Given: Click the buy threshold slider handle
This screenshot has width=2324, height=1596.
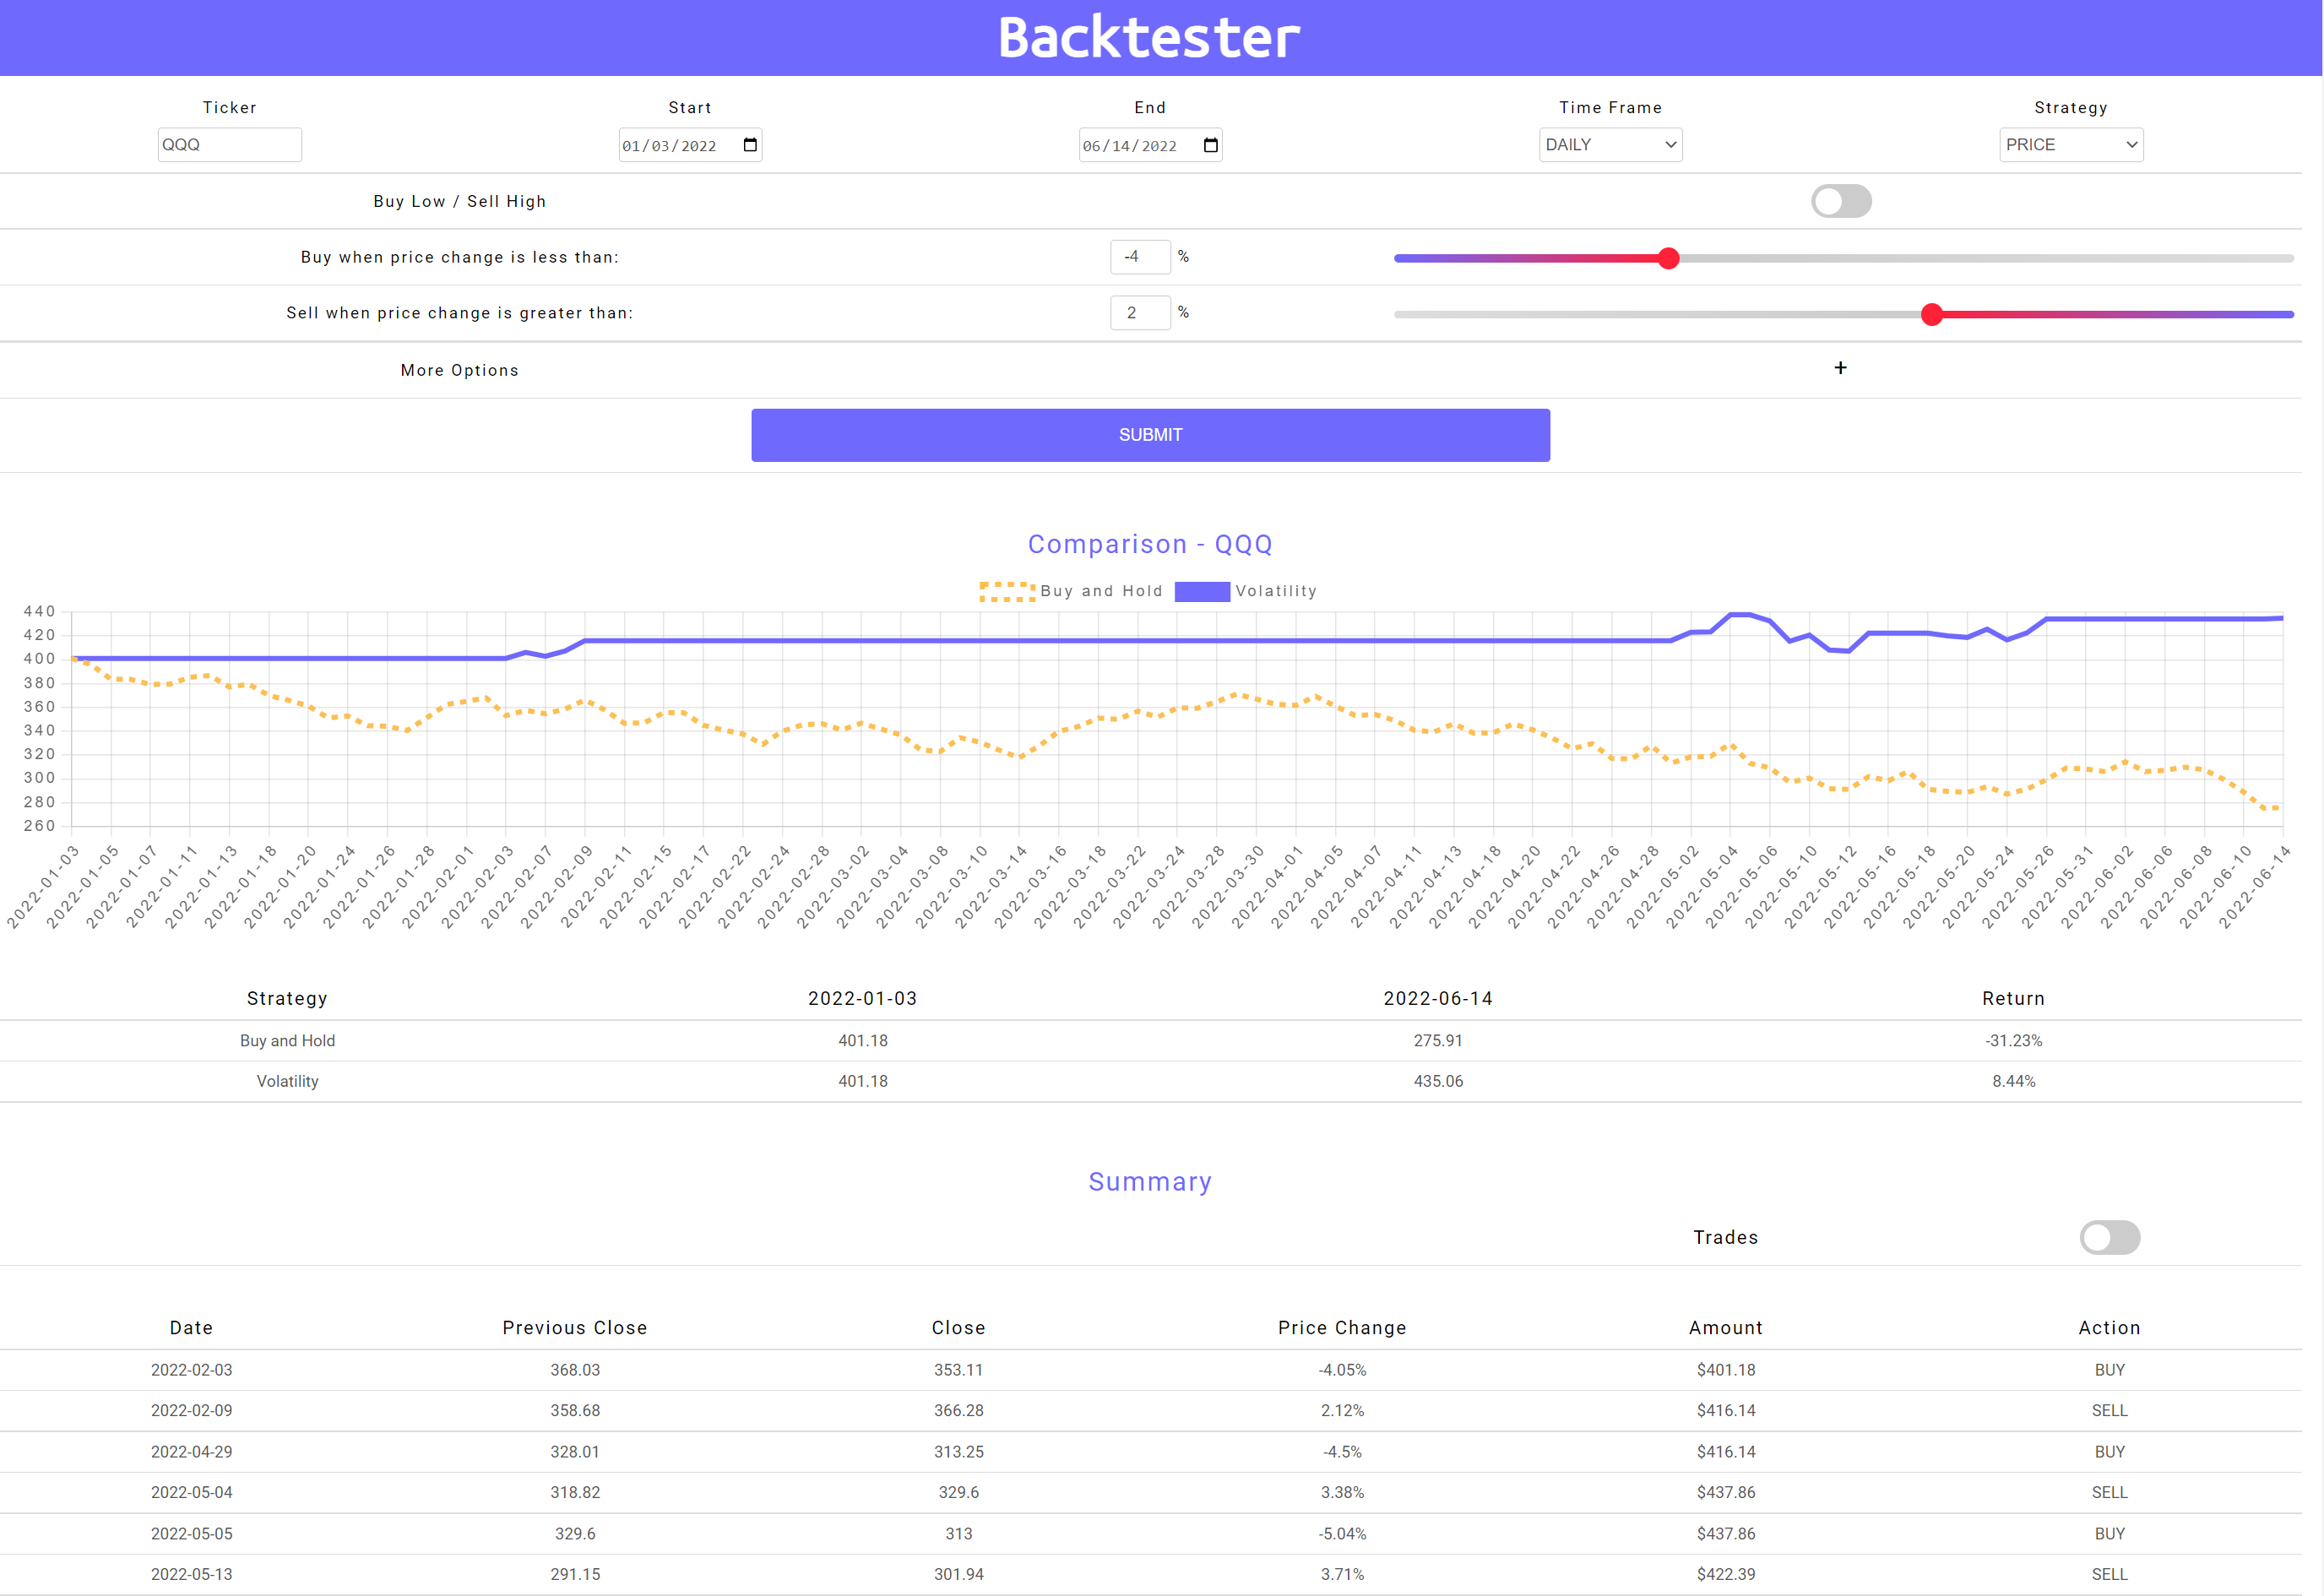Looking at the screenshot, I should pyautogui.click(x=1668, y=258).
